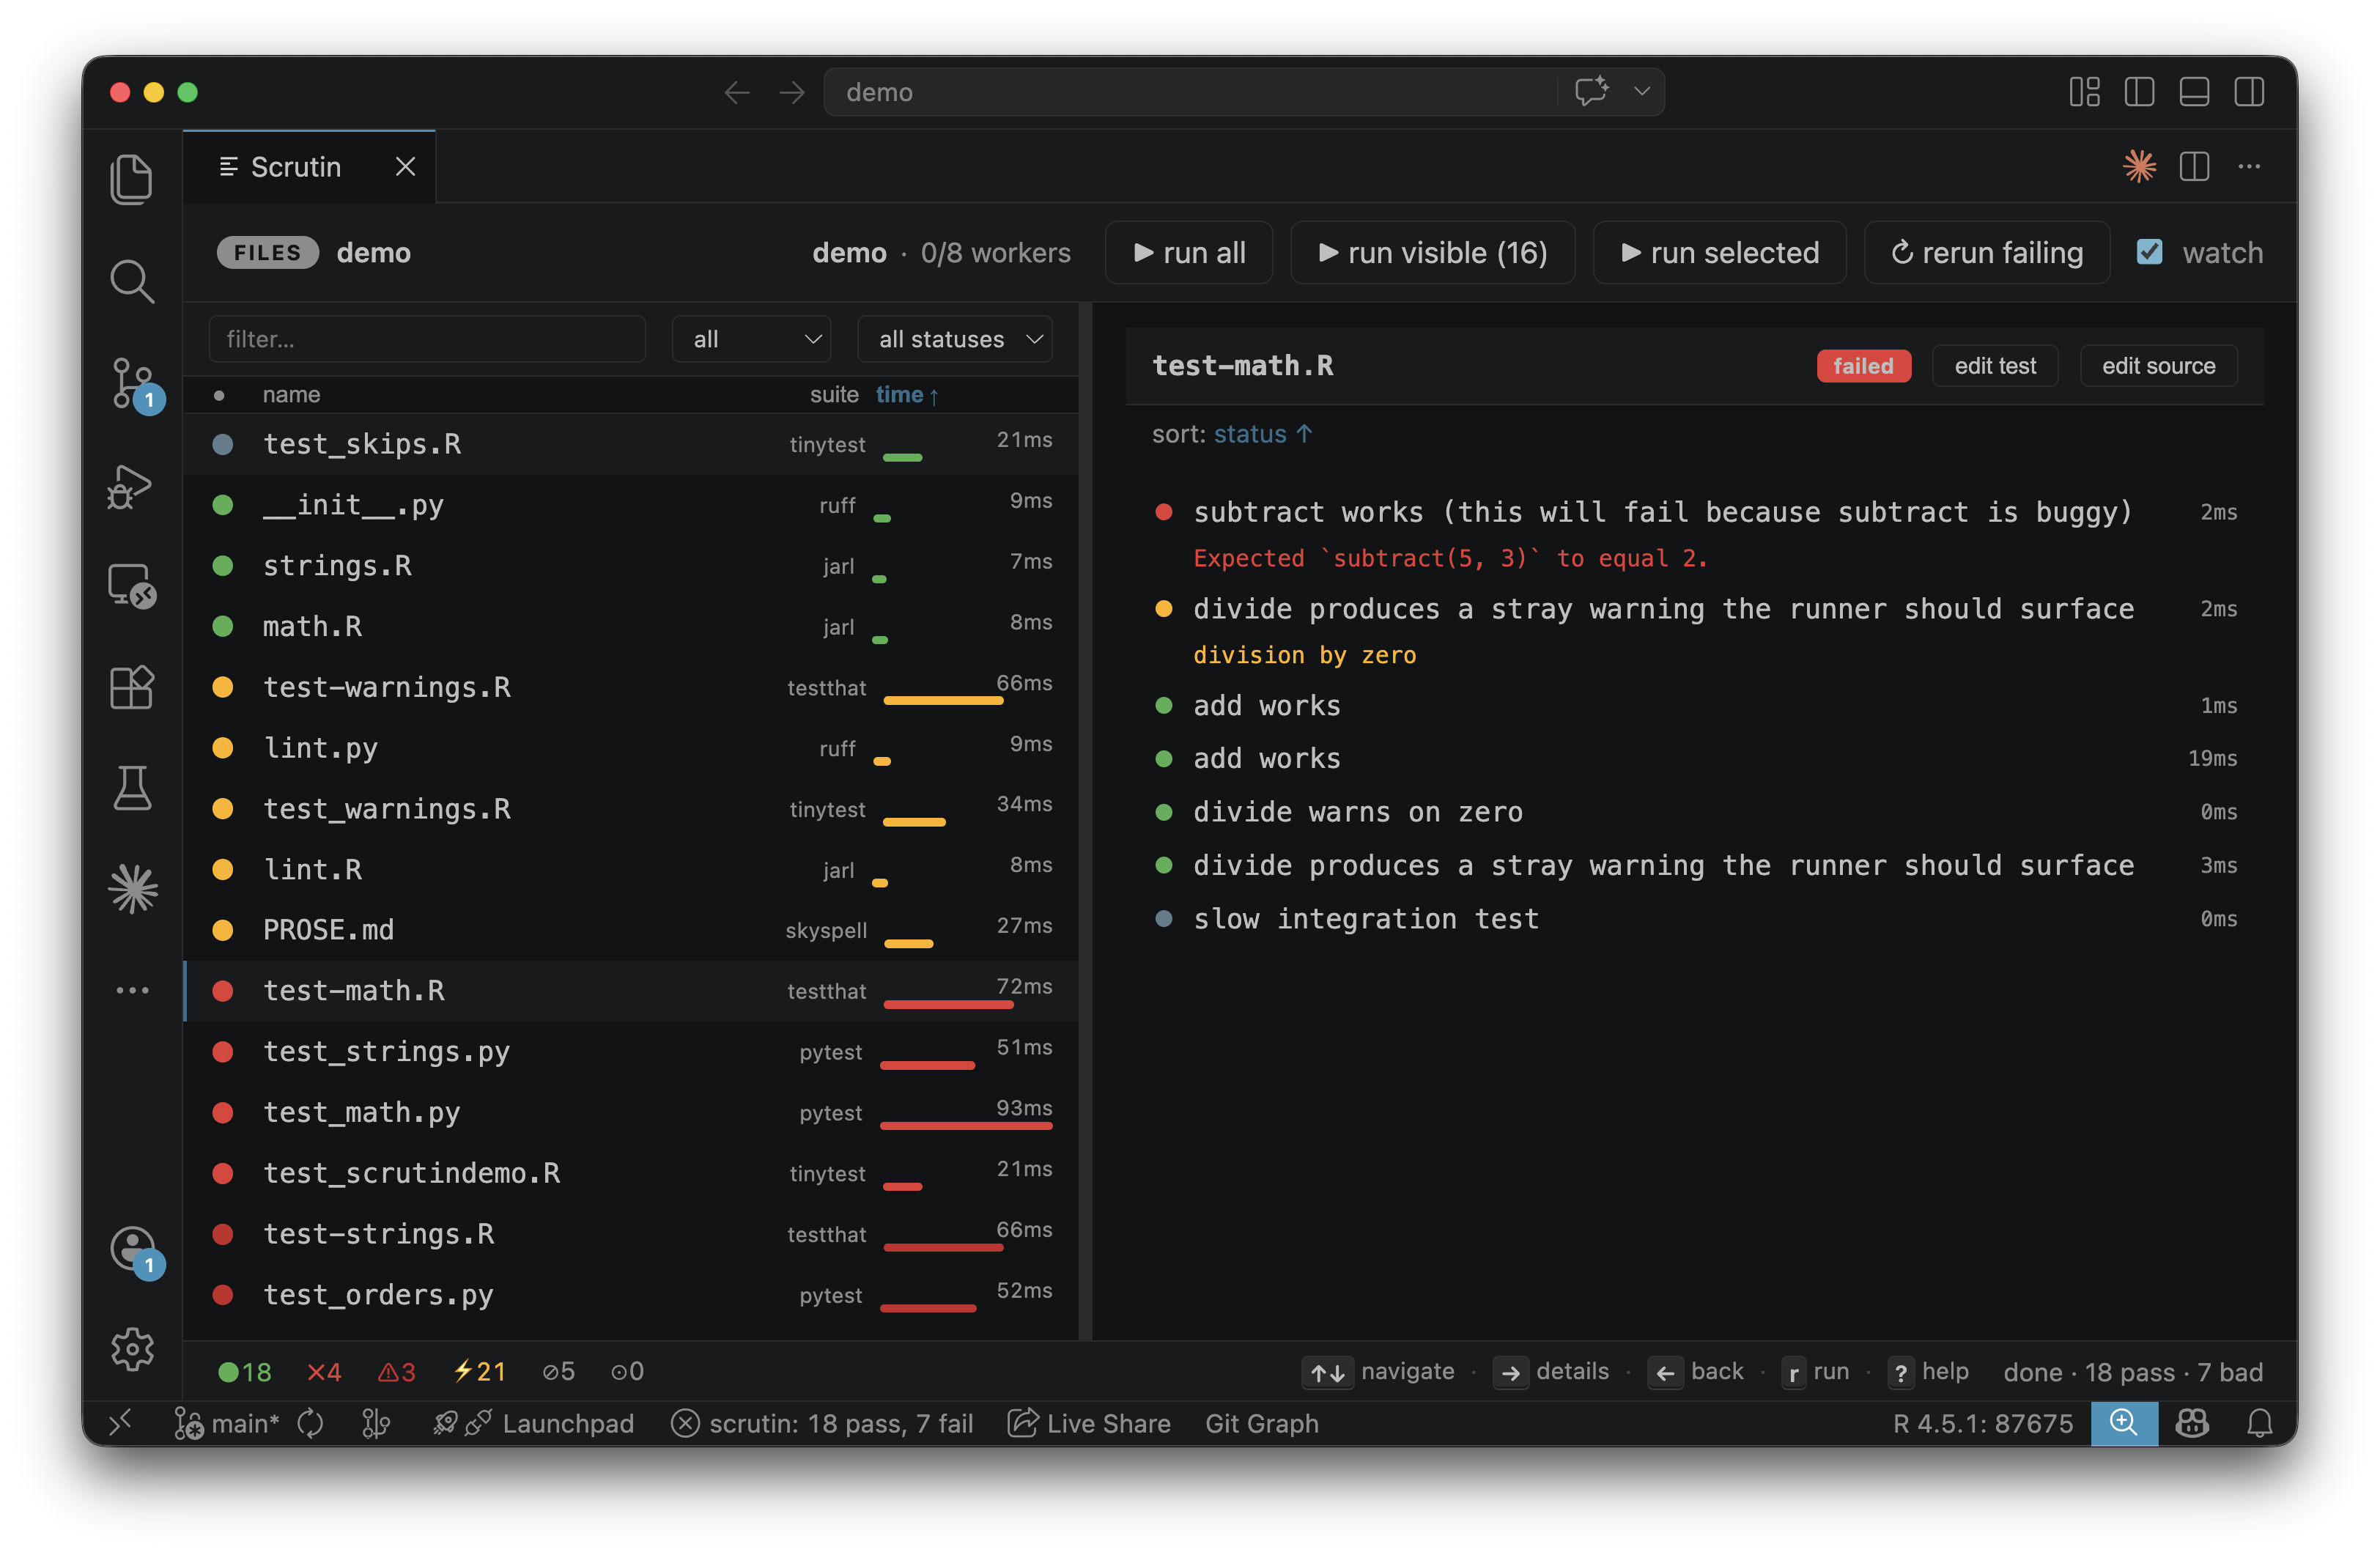The width and height of the screenshot is (2380, 1555).
Task: Click inside the filter text field
Action: pyautogui.click(x=427, y=339)
